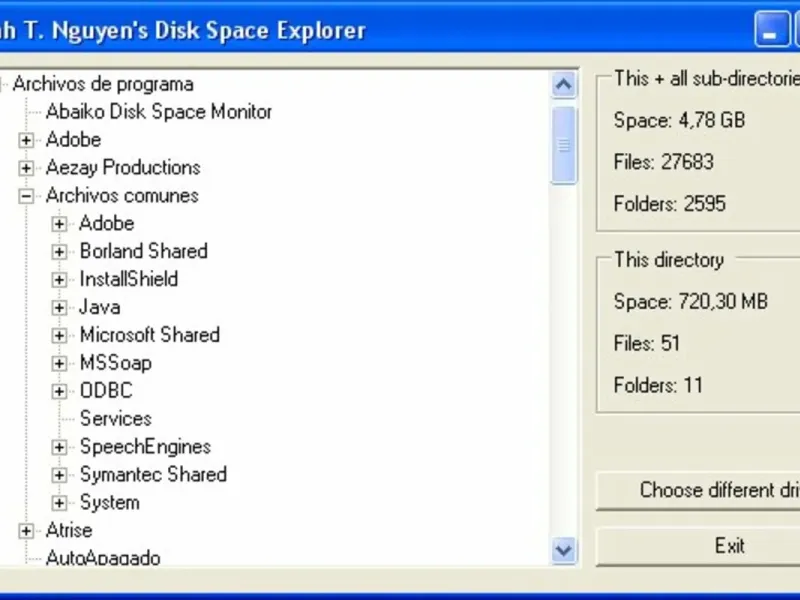Expand the Java subfolder
The height and width of the screenshot is (600, 800).
click(x=60, y=308)
